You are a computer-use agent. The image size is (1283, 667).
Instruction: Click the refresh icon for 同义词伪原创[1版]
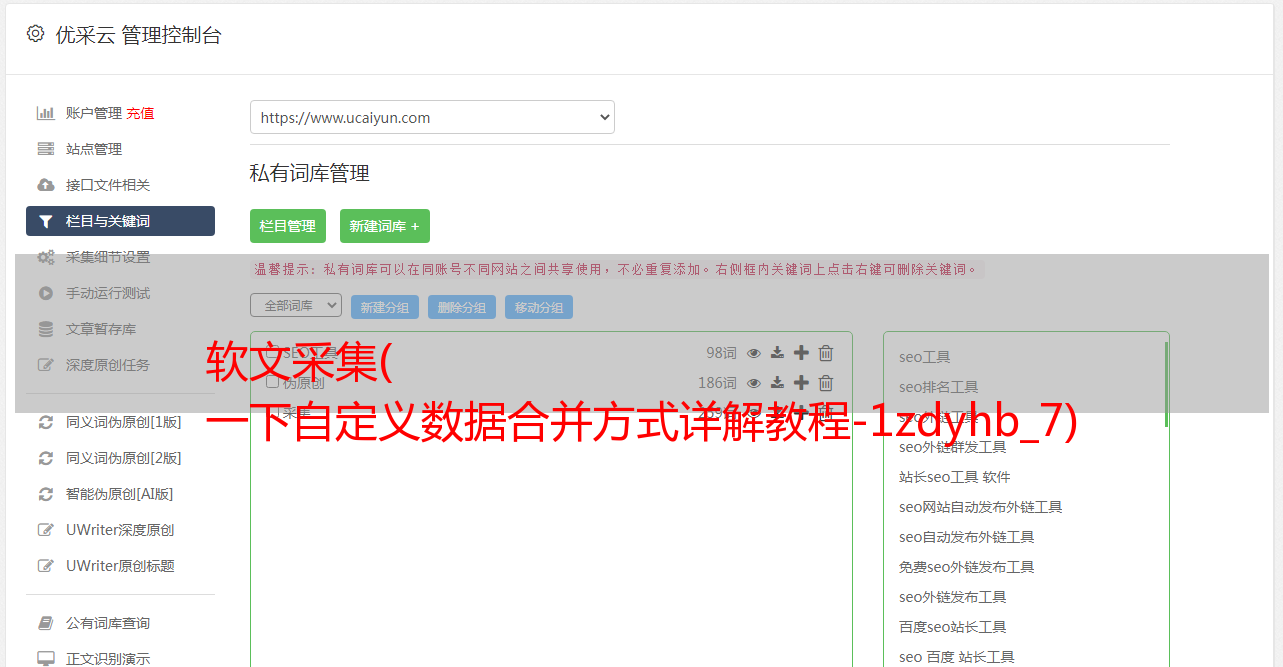point(45,422)
